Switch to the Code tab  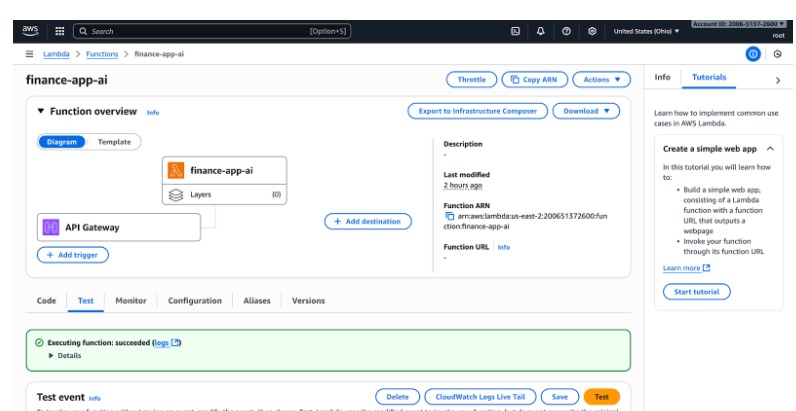click(x=46, y=300)
